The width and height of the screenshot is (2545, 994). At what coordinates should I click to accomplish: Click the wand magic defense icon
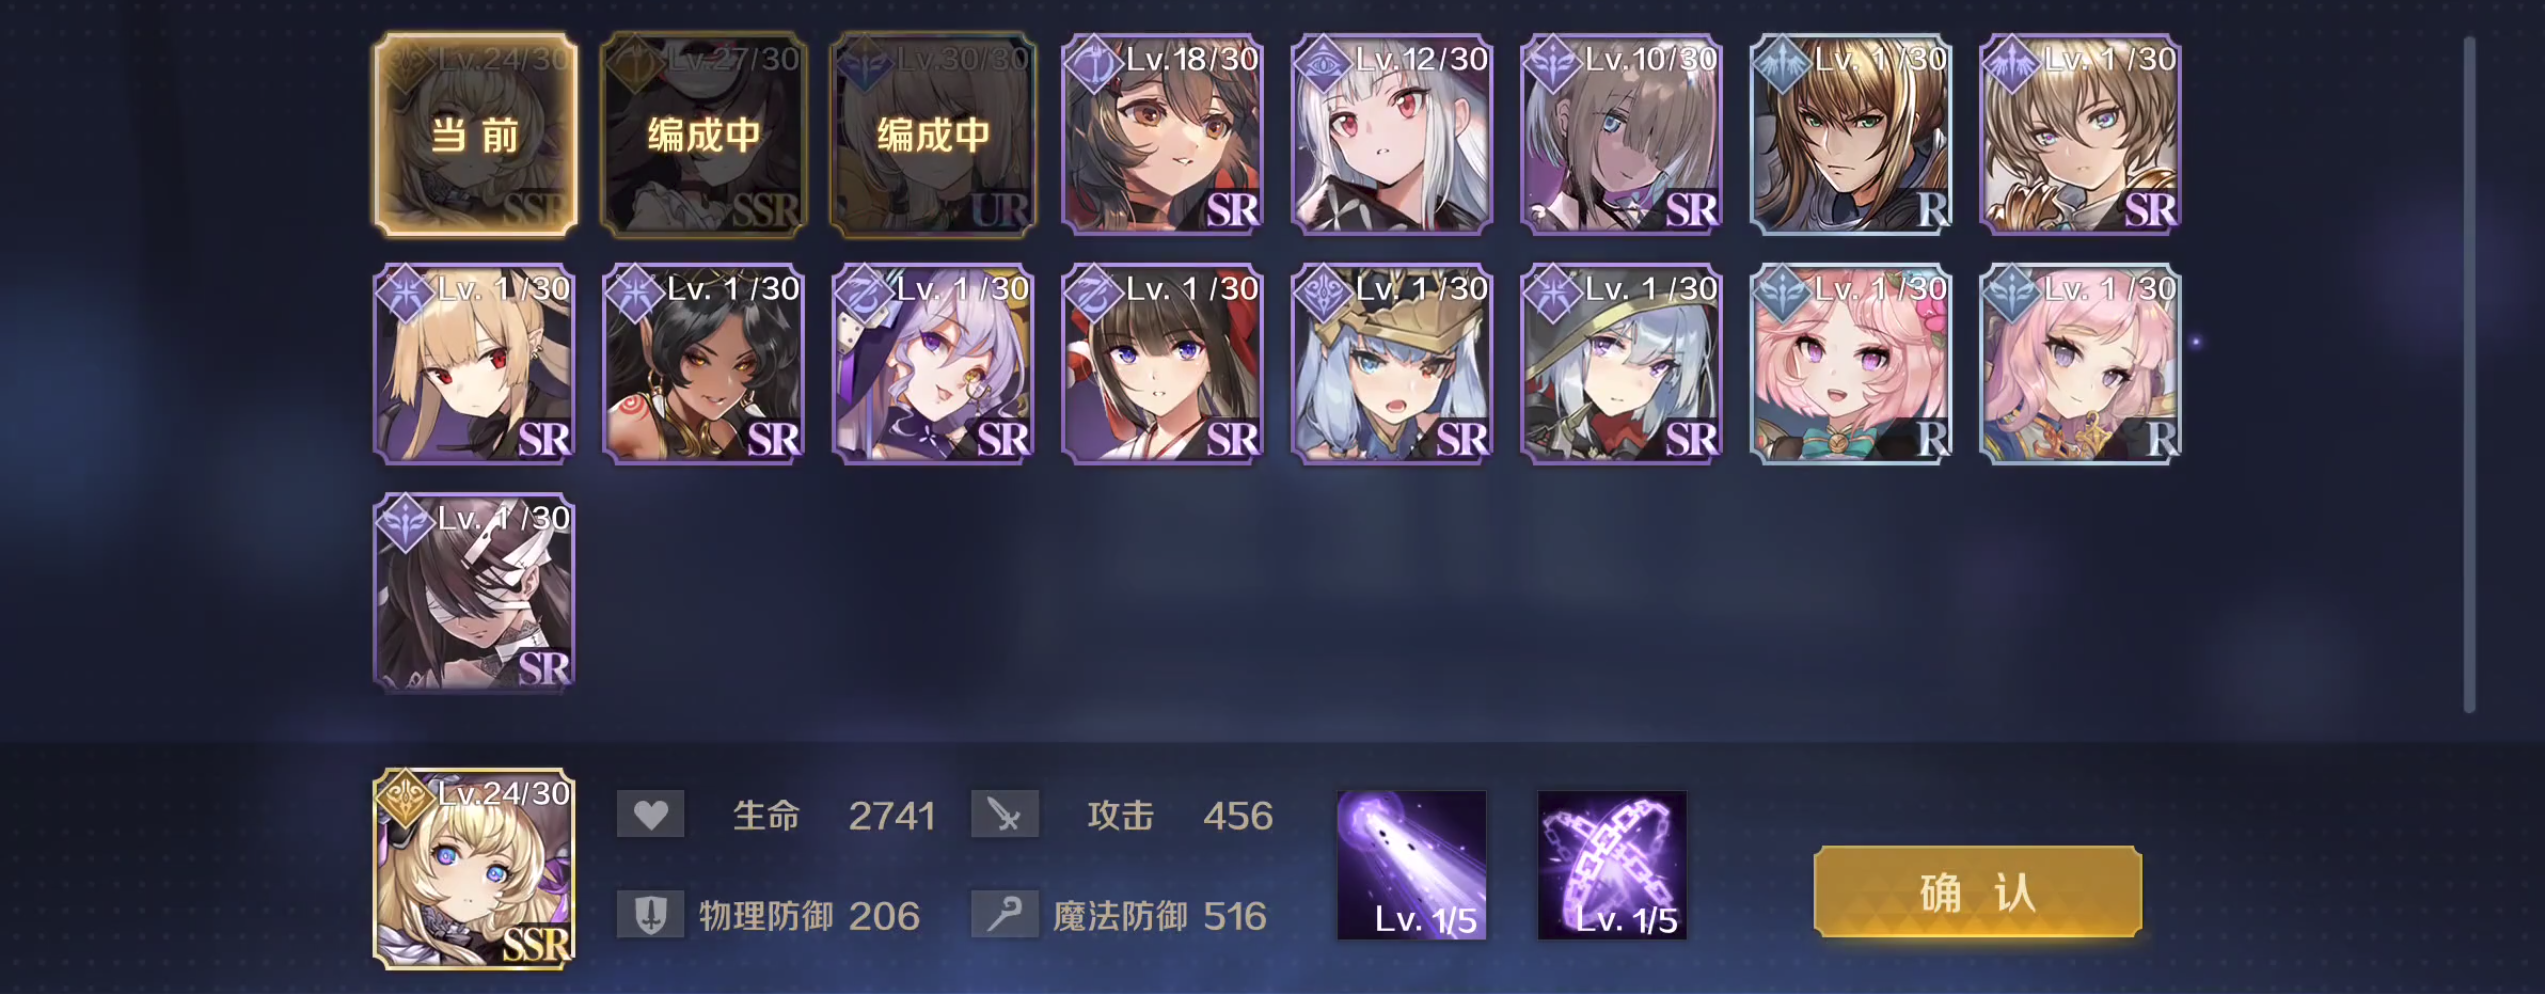(x=1005, y=914)
